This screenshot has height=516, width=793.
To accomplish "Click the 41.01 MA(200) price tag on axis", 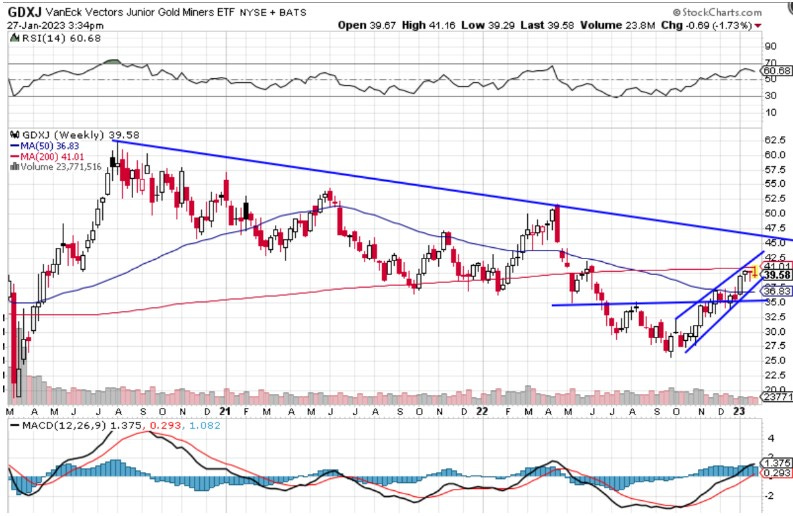I will [x=777, y=267].
